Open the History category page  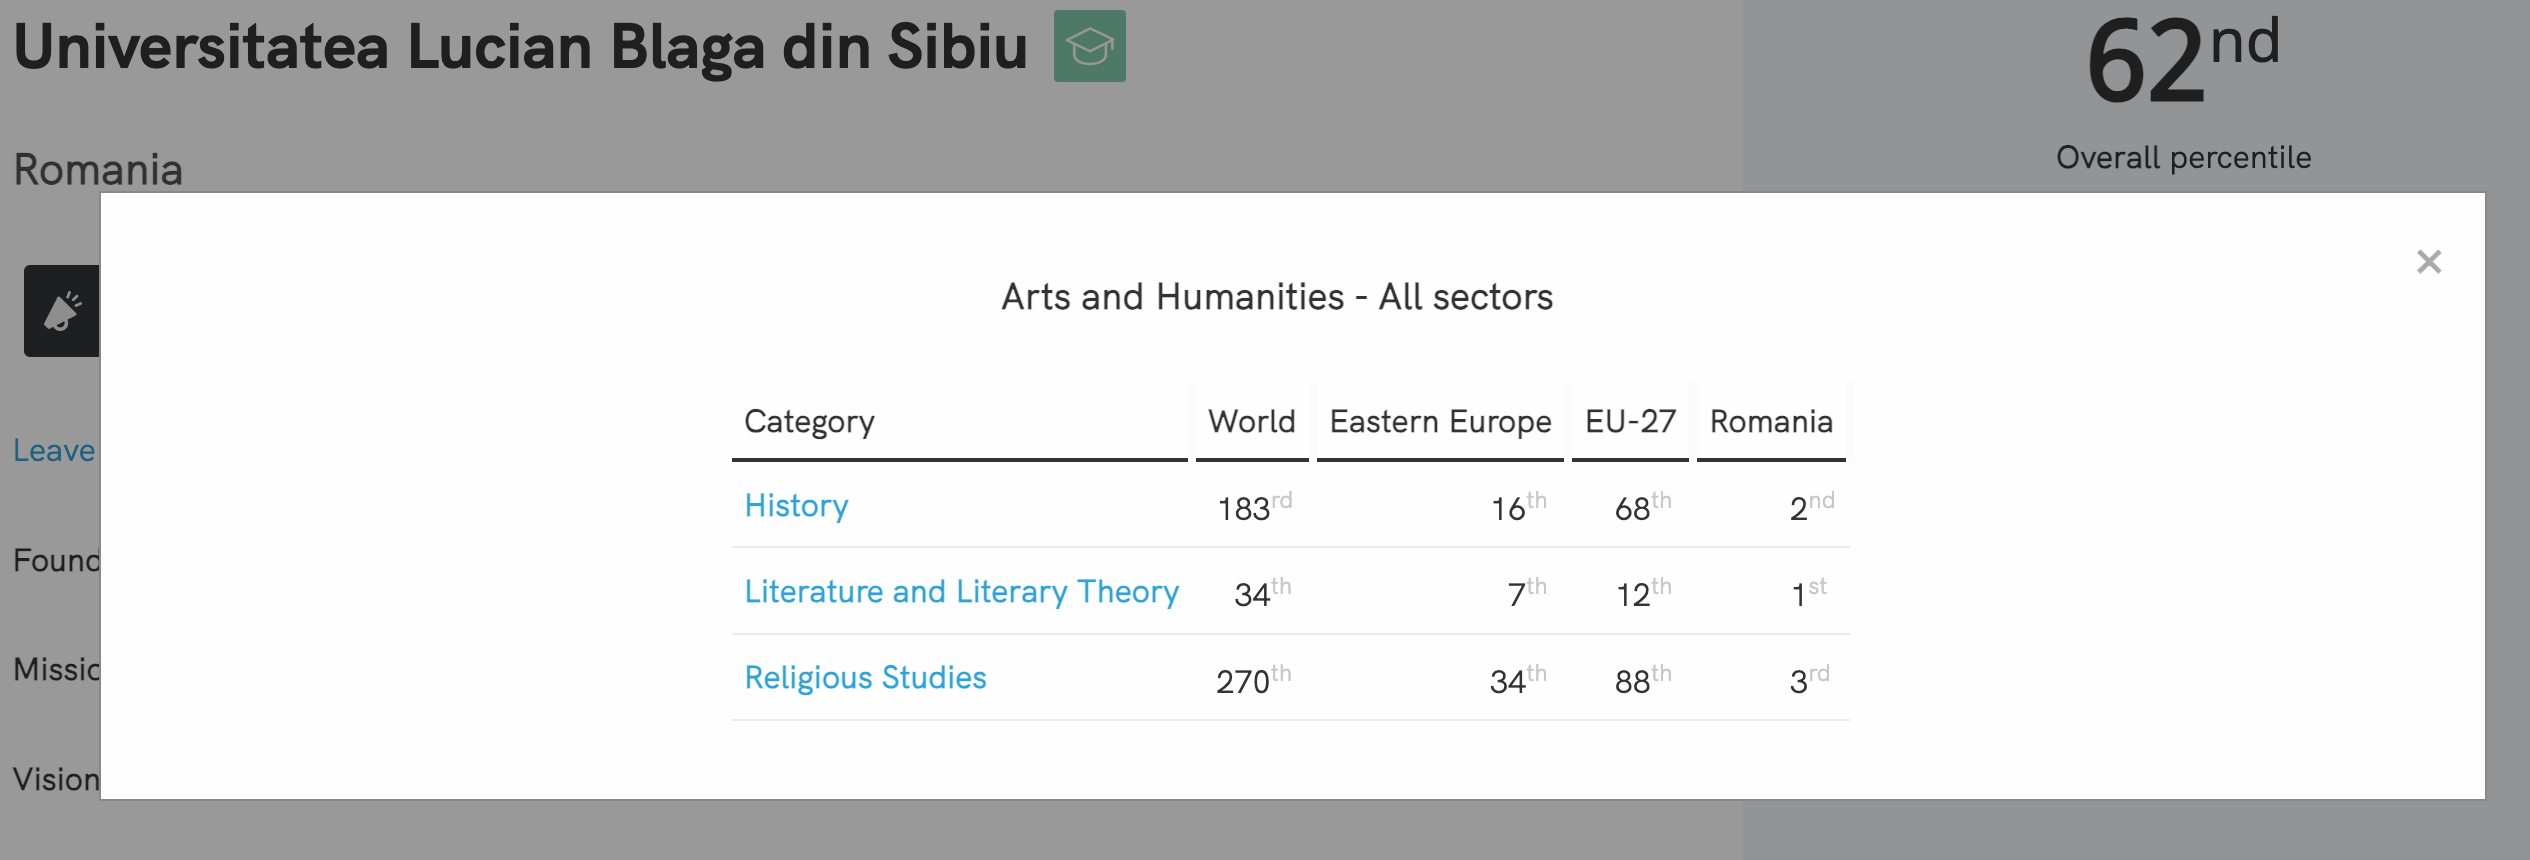[795, 507]
